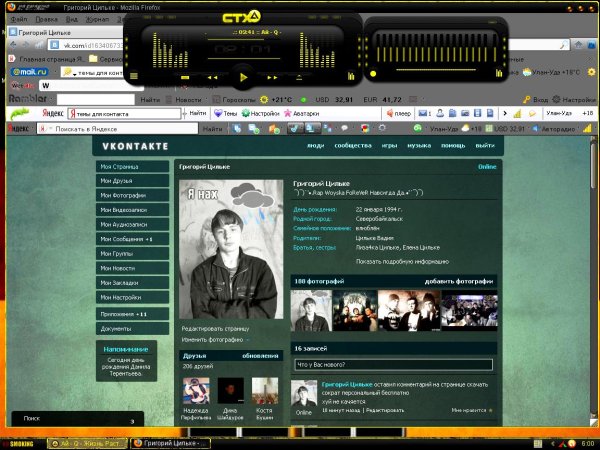Click добавить фотографии link
This screenshot has width=600, height=450.
click(459, 282)
